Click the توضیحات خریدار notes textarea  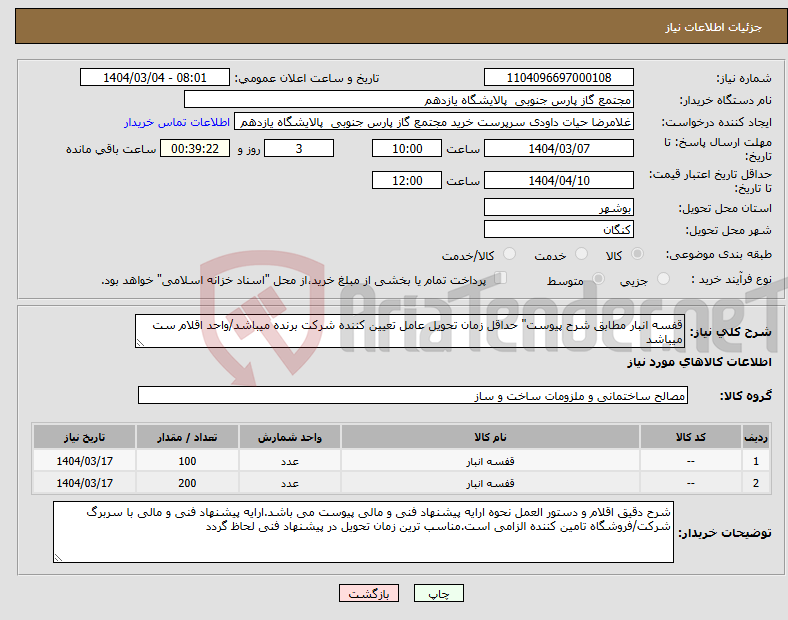363,532
